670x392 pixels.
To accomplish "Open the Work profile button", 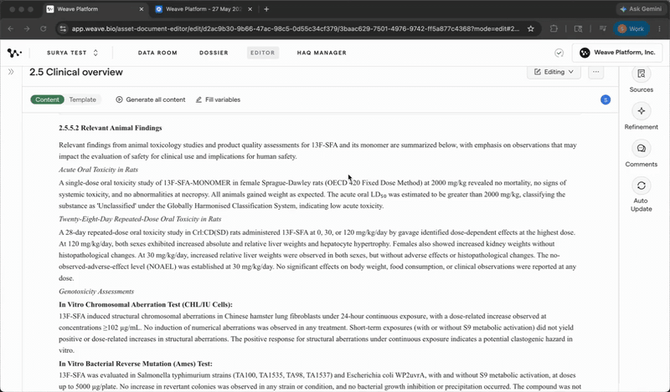I will (x=631, y=29).
